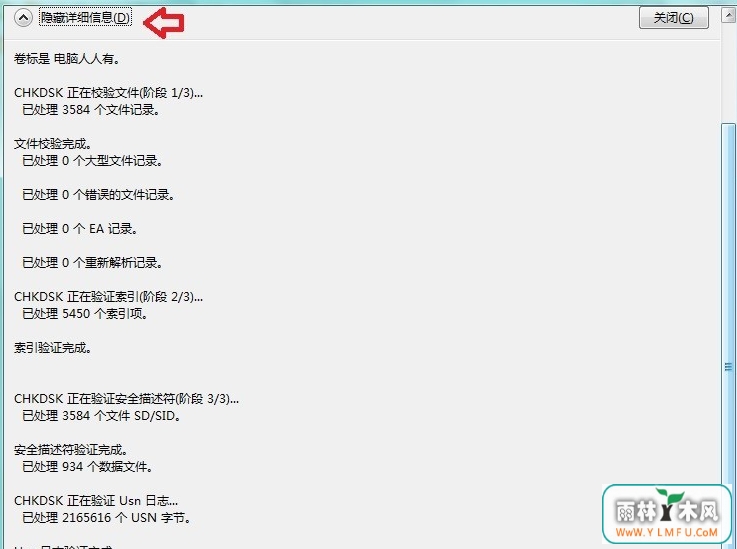The height and width of the screenshot is (549, 737).
Task: Click the line 已处理 0 个 EA 记录。
Action: click(79, 228)
